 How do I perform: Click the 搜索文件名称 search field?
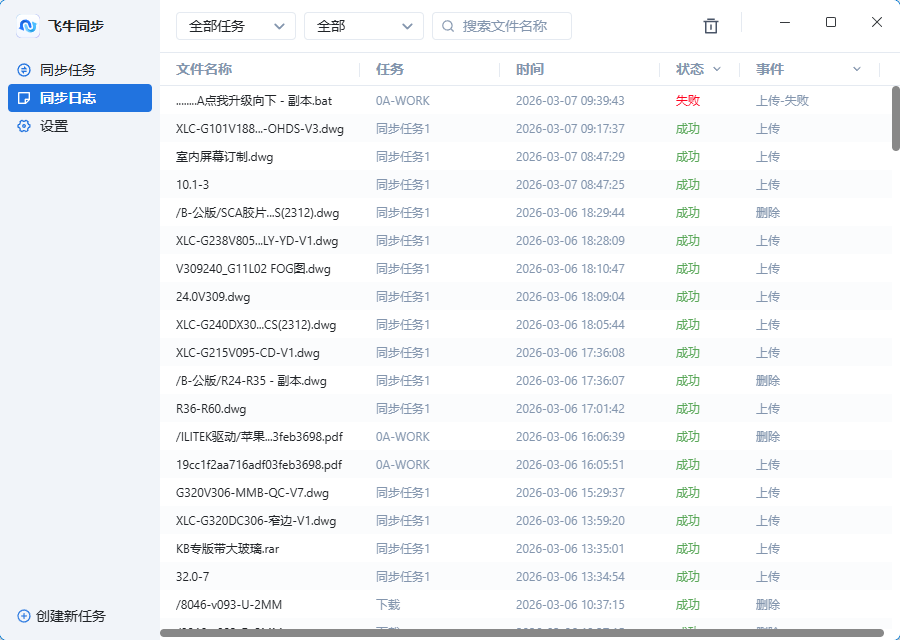tap(502, 26)
